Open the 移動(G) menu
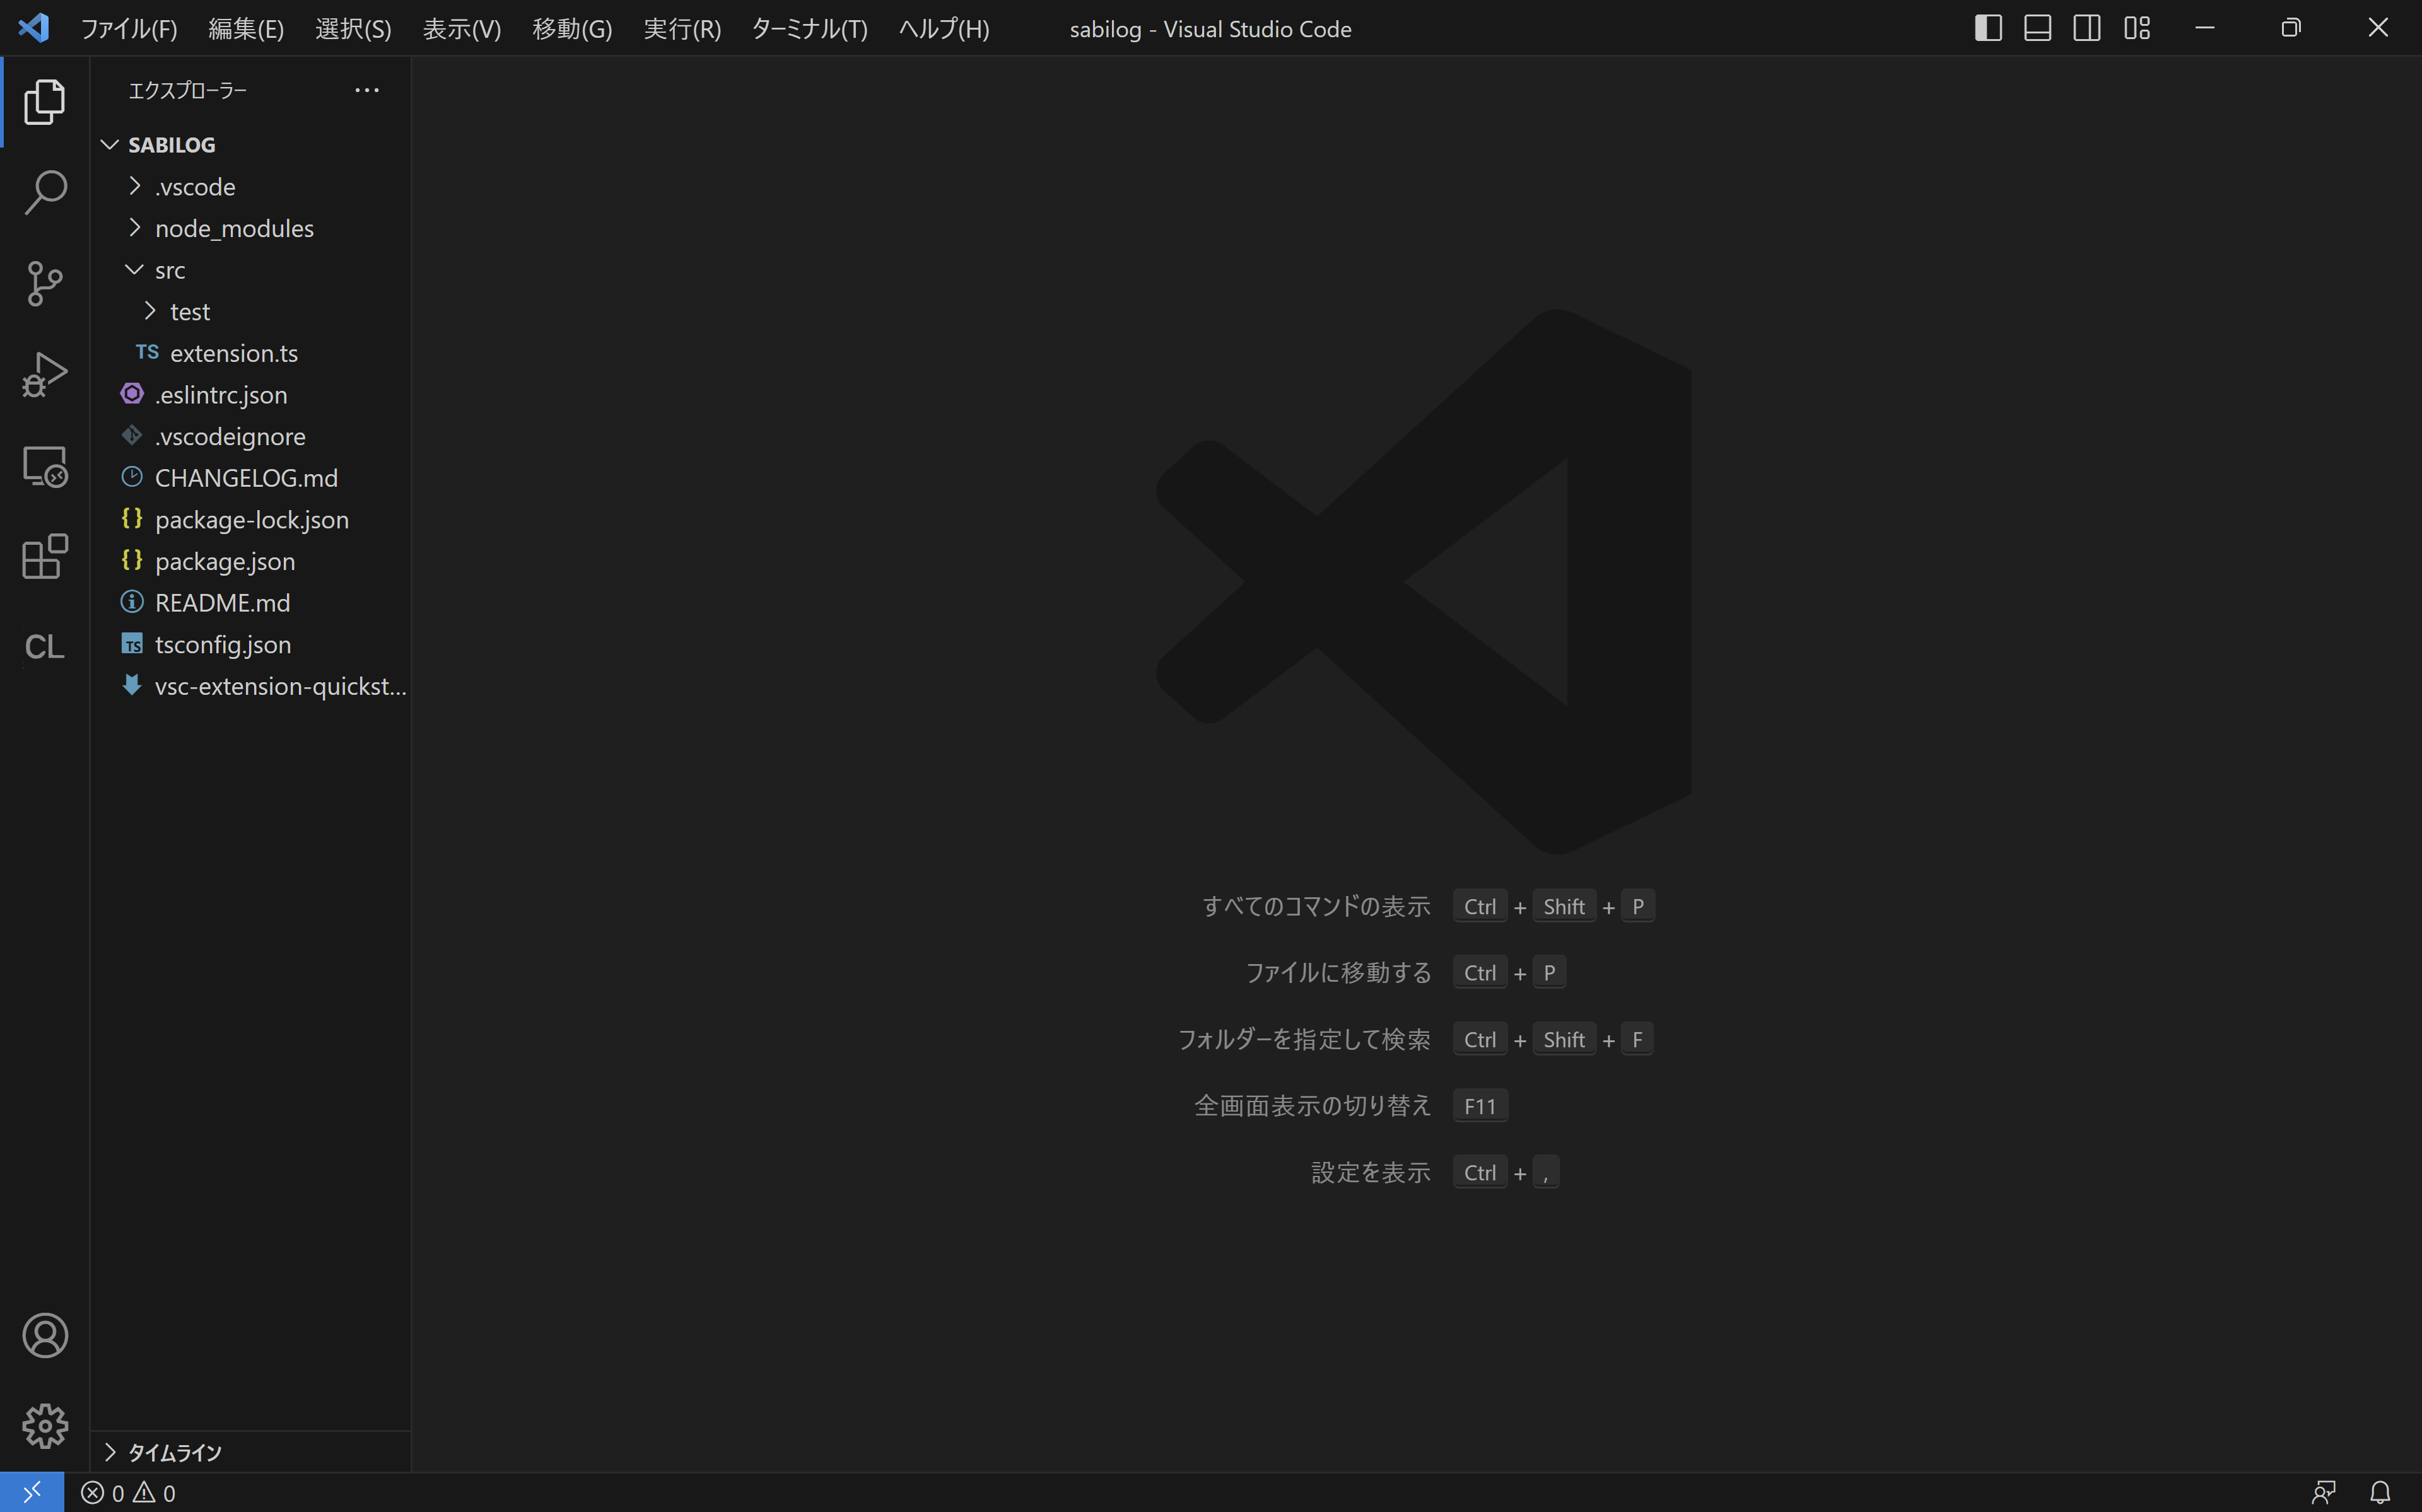Image resolution: width=2422 pixels, height=1512 pixels. click(x=572, y=29)
